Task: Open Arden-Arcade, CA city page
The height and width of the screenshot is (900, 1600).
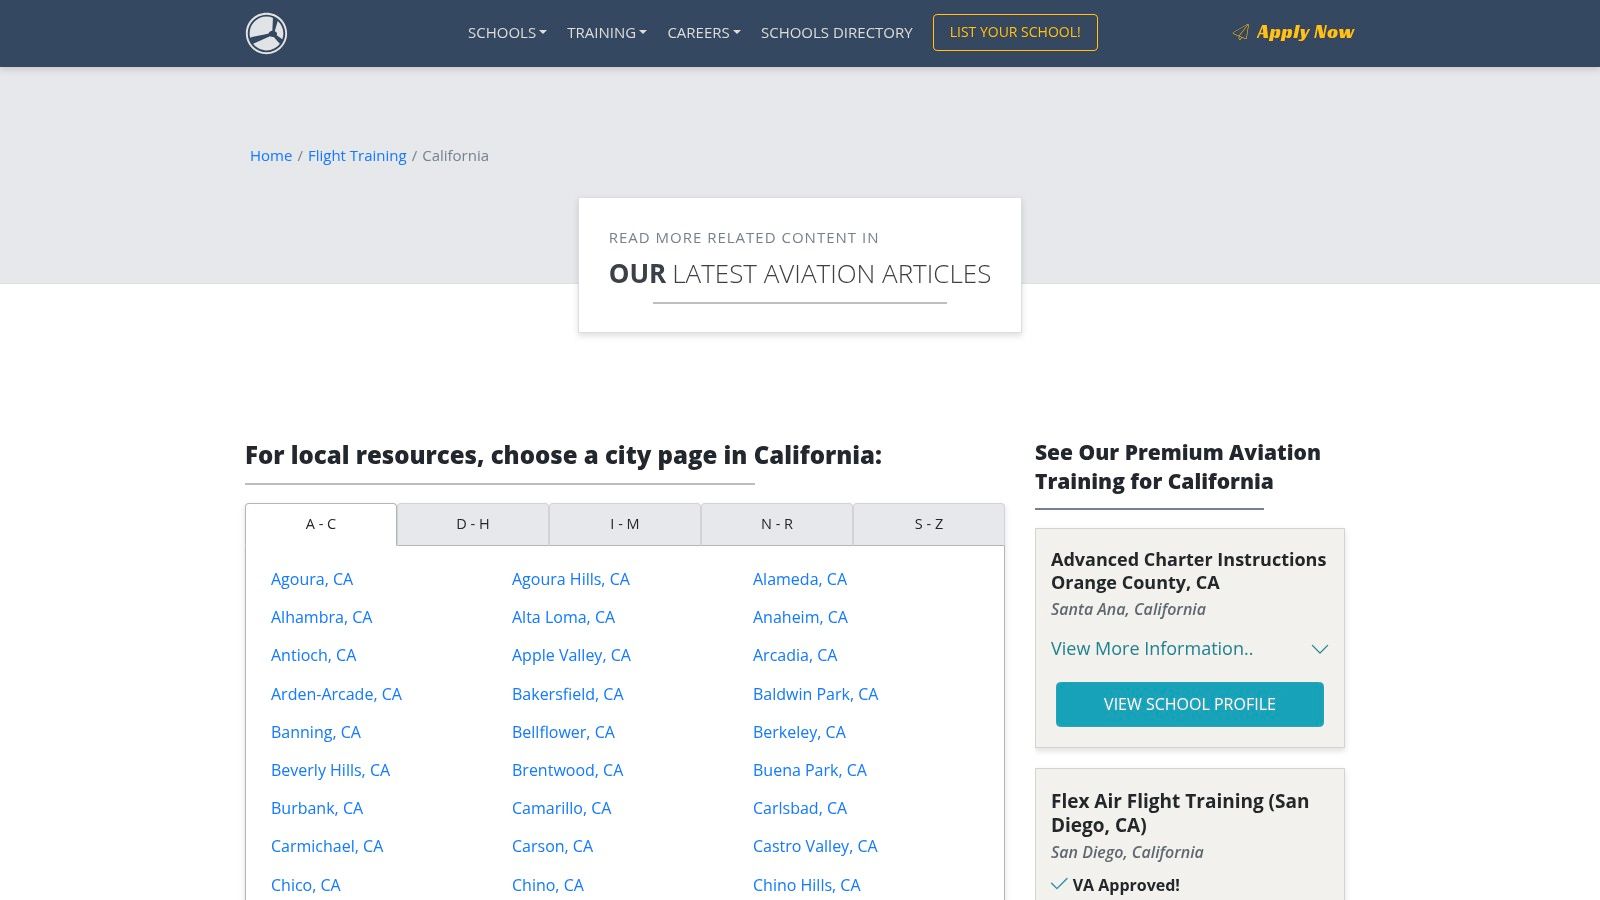Action: pos(336,694)
